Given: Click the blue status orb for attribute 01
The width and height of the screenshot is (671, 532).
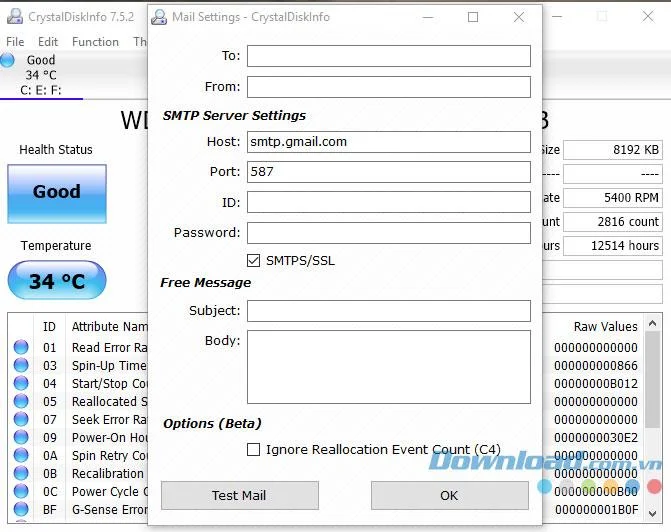Looking at the screenshot, I should [21, 347].
